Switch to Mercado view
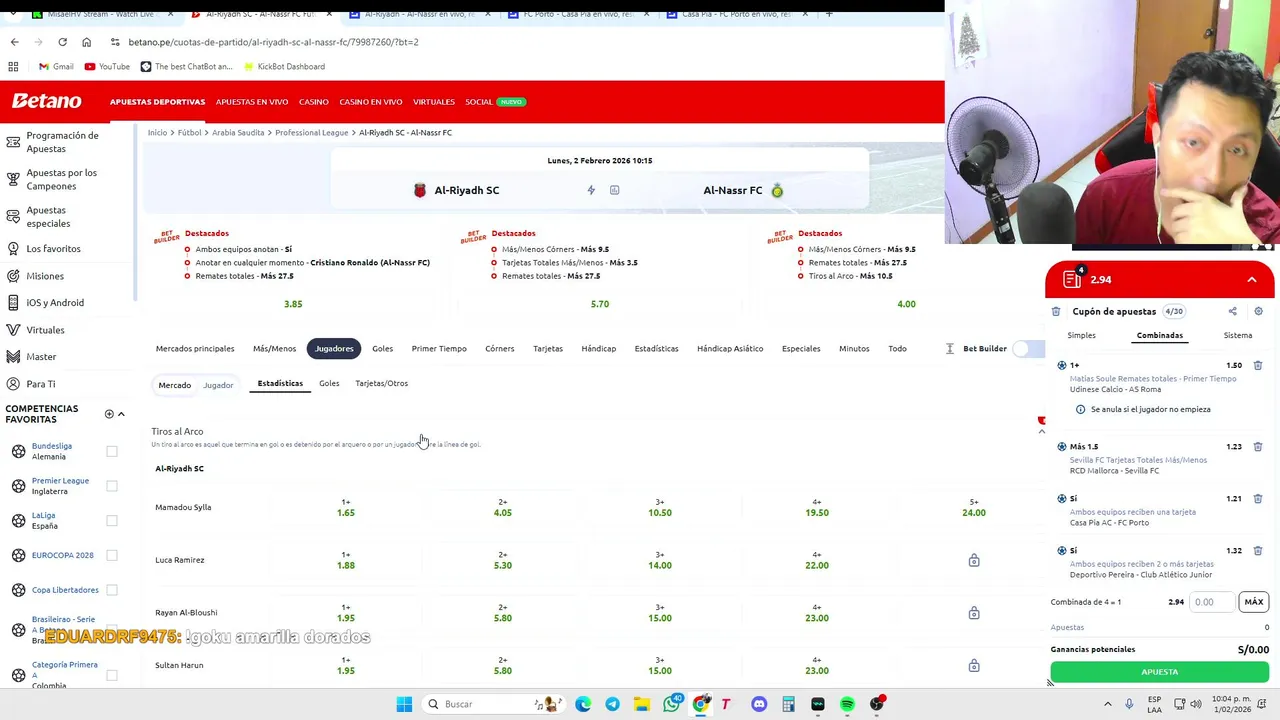This screenshot has height=720, width=1280. (174, 385)
